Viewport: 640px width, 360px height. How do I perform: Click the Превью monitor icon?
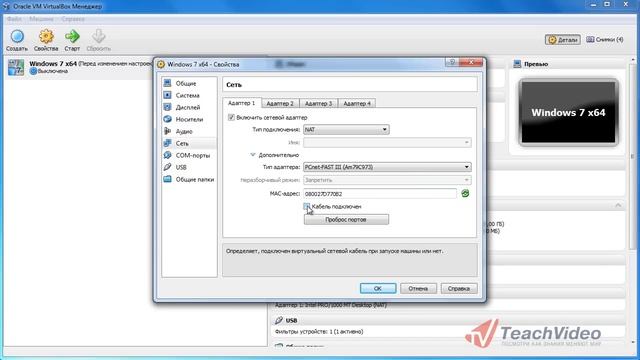point(517,64)
